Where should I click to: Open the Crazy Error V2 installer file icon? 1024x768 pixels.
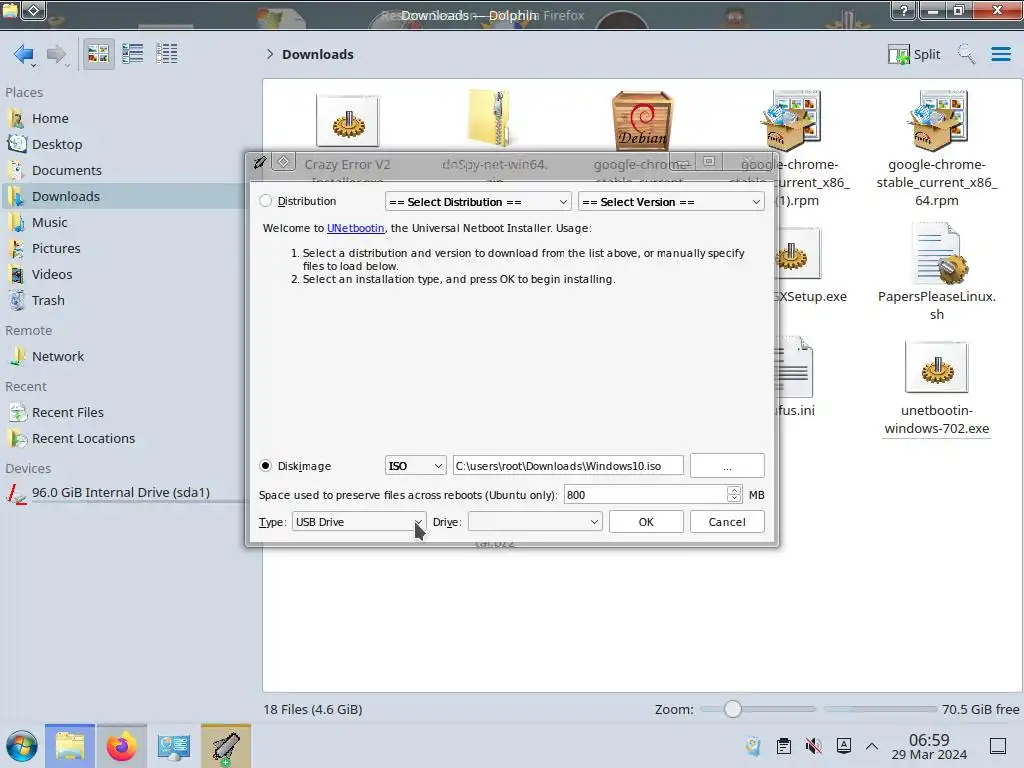(x=347, y=121)
